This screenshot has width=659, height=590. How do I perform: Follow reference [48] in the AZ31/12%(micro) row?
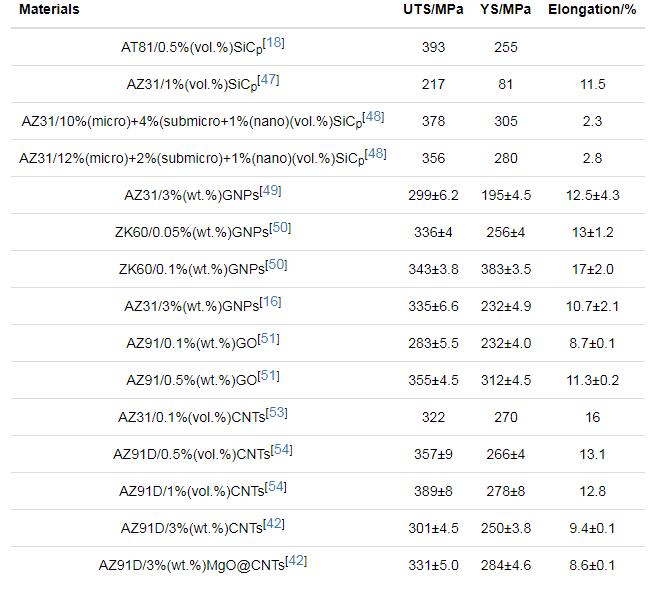tap(375, 154)
